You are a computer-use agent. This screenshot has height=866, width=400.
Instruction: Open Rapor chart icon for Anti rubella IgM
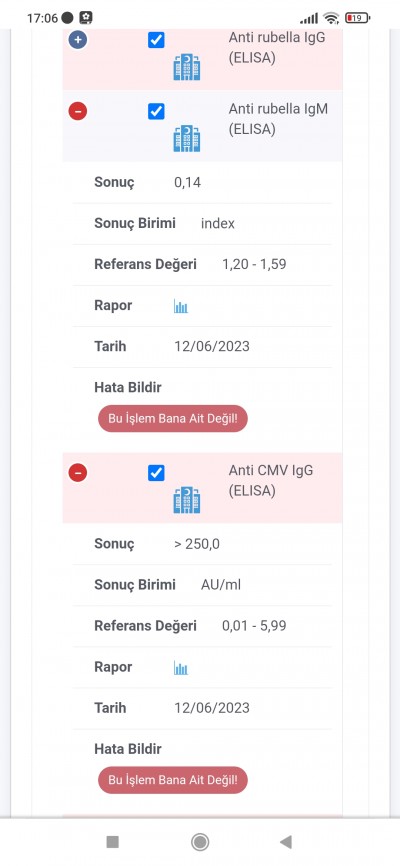pos(181,307)
